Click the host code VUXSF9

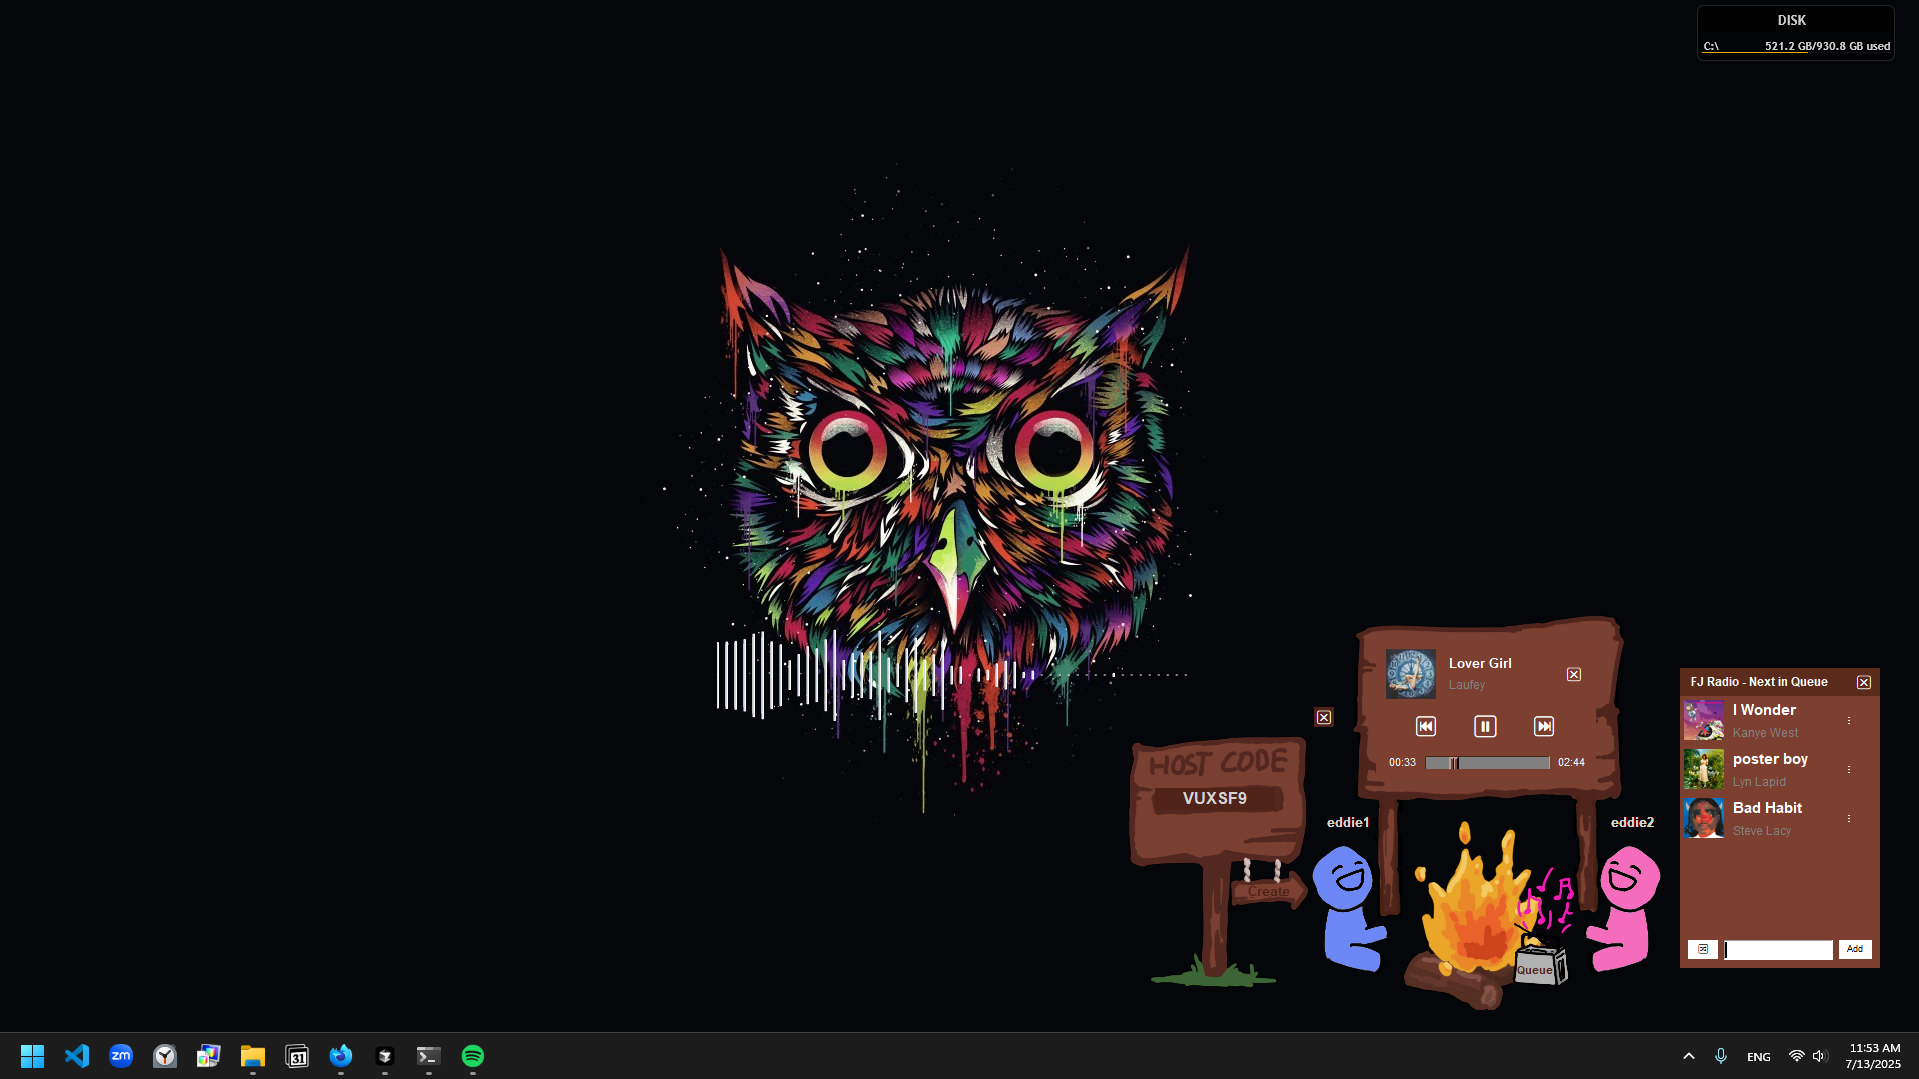(1215, 798)
